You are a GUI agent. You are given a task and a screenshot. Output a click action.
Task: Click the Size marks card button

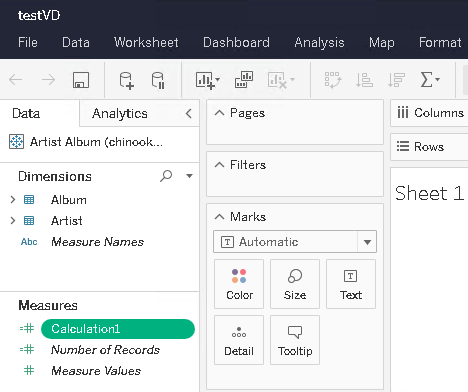[x=295, y=284]
